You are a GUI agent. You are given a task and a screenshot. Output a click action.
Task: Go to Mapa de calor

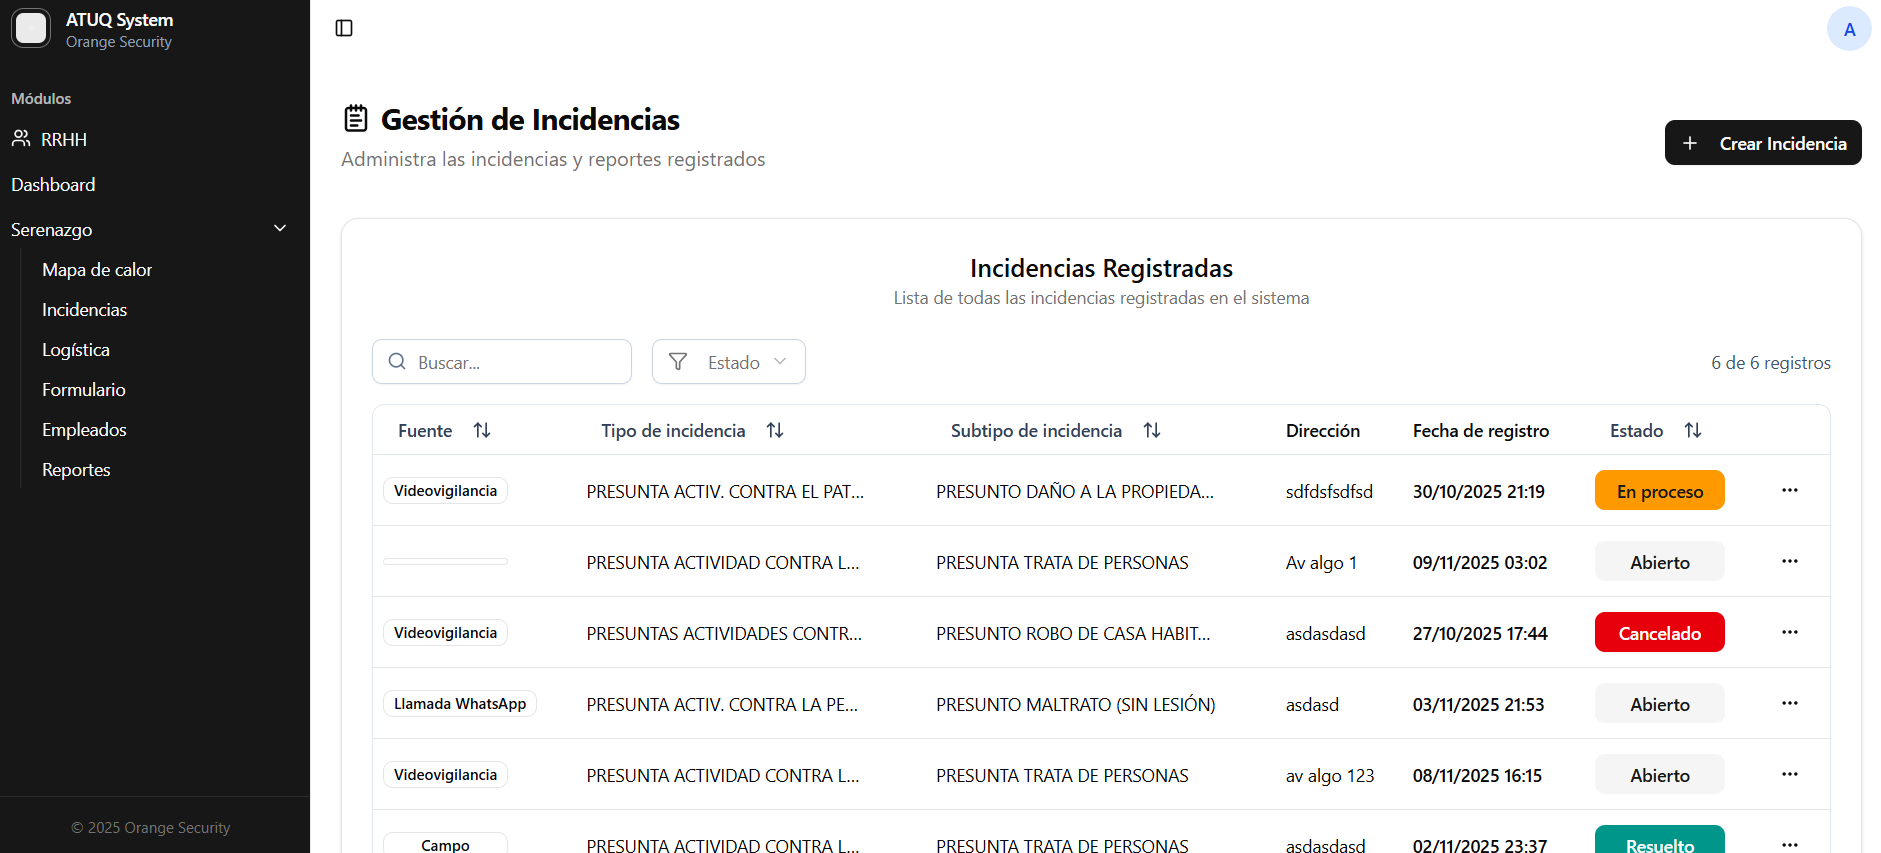pos(97,270)
